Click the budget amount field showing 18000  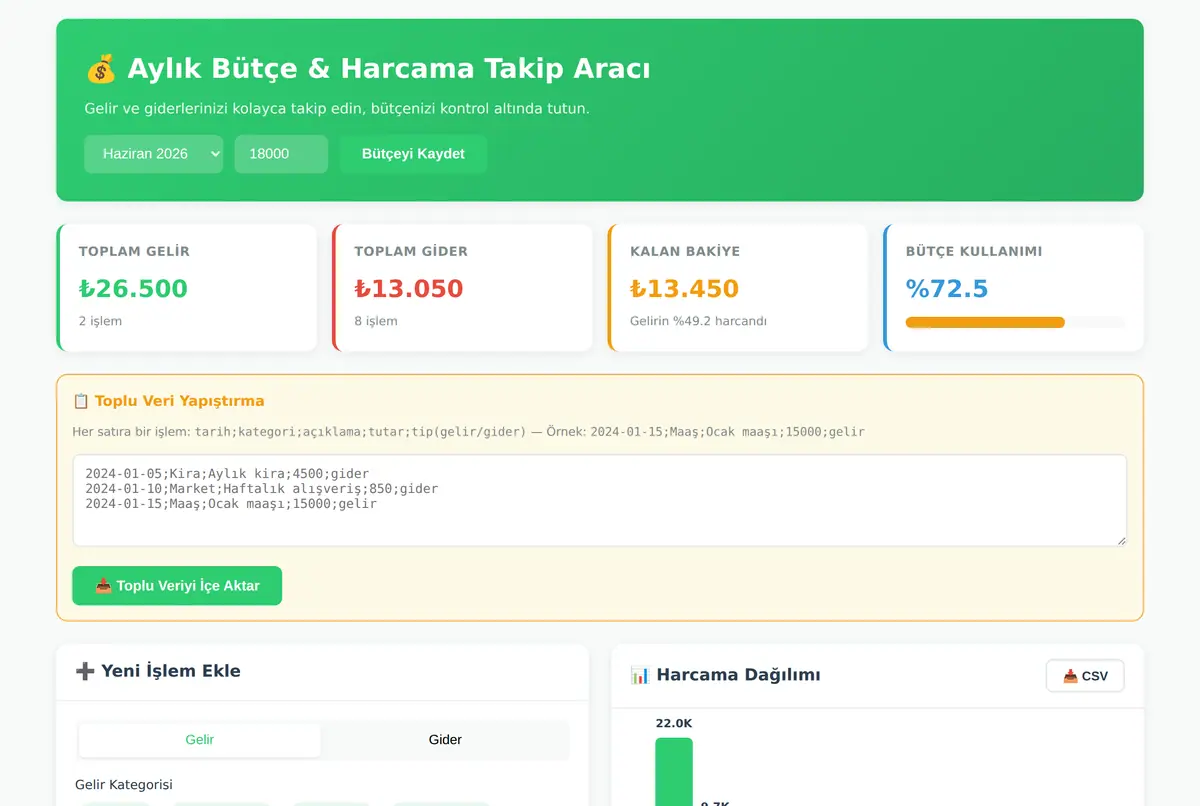[281, 154]
